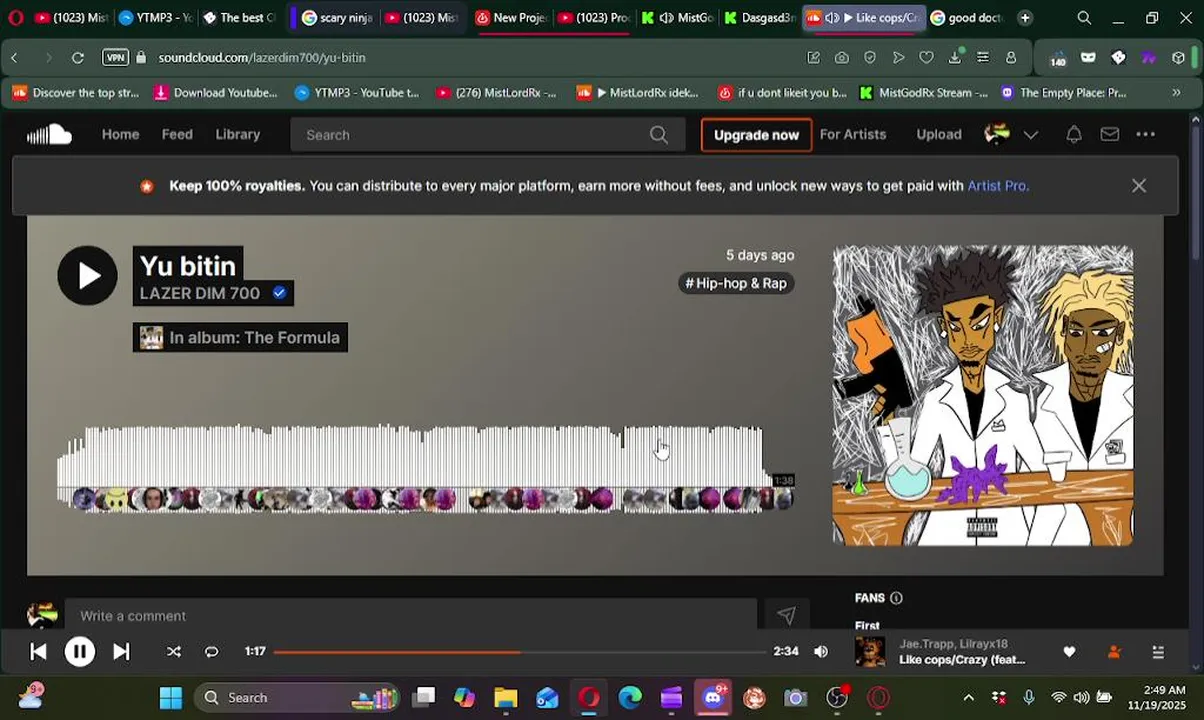The width and height of the screenshot is (1204, 720).
Task: Open the LAZER DIM 700 artist link
Action: [x=200, y=293]
